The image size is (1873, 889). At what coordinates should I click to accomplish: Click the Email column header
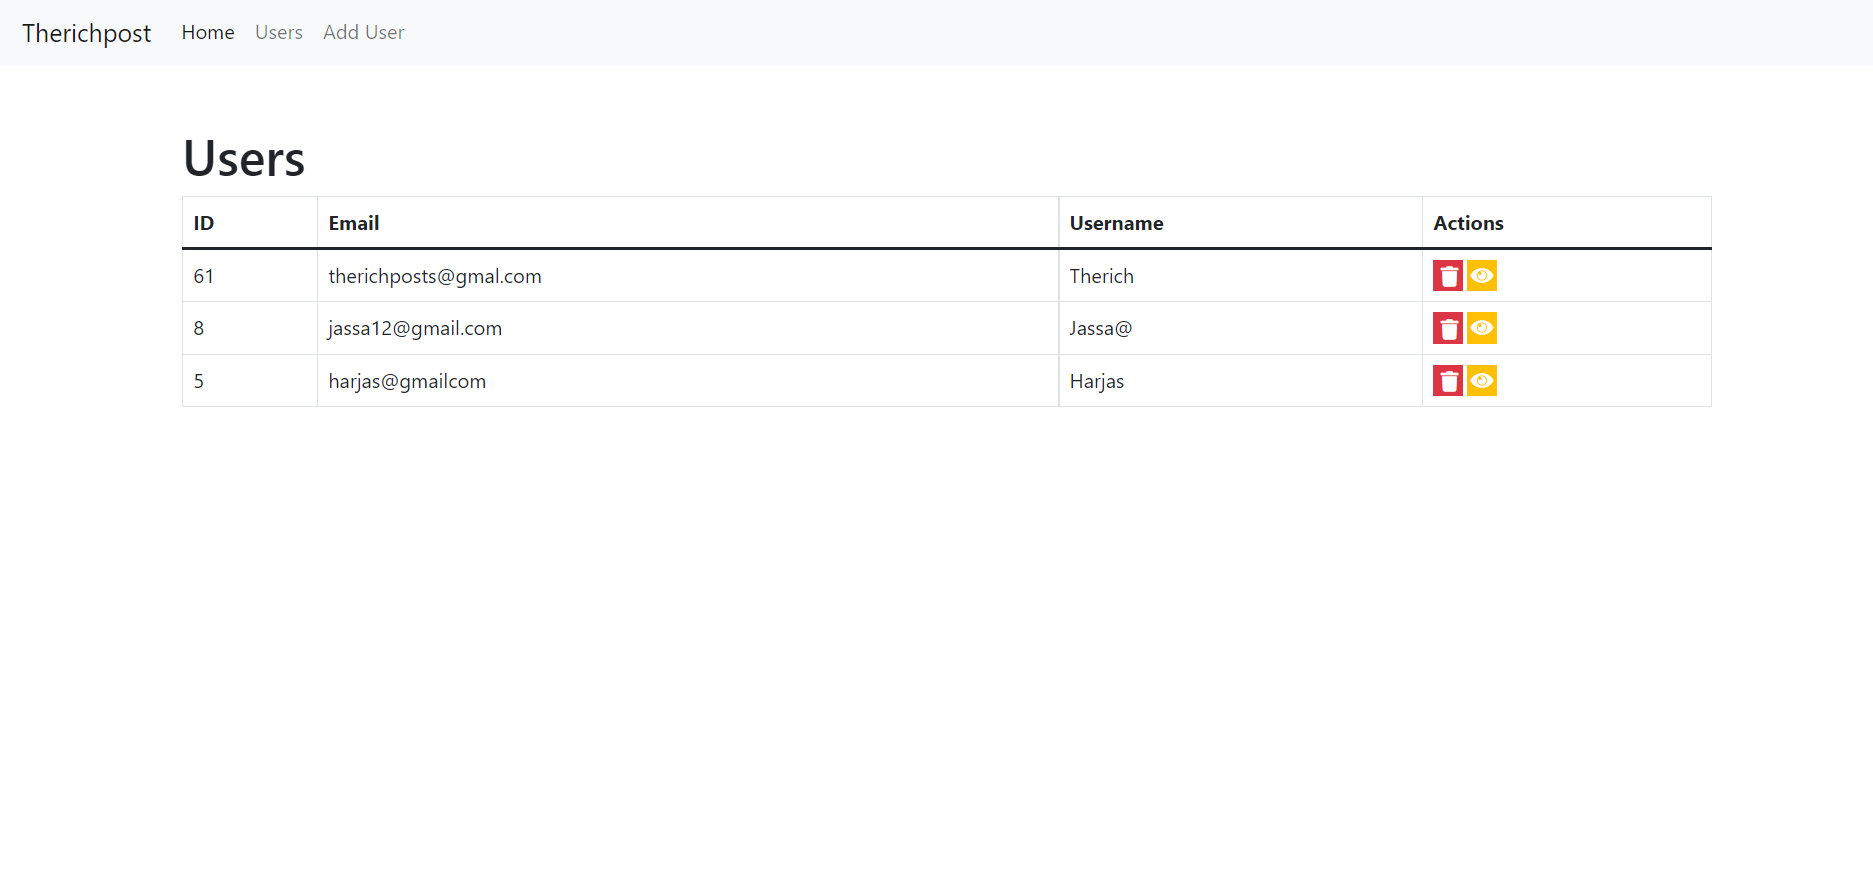pos(354,223)
